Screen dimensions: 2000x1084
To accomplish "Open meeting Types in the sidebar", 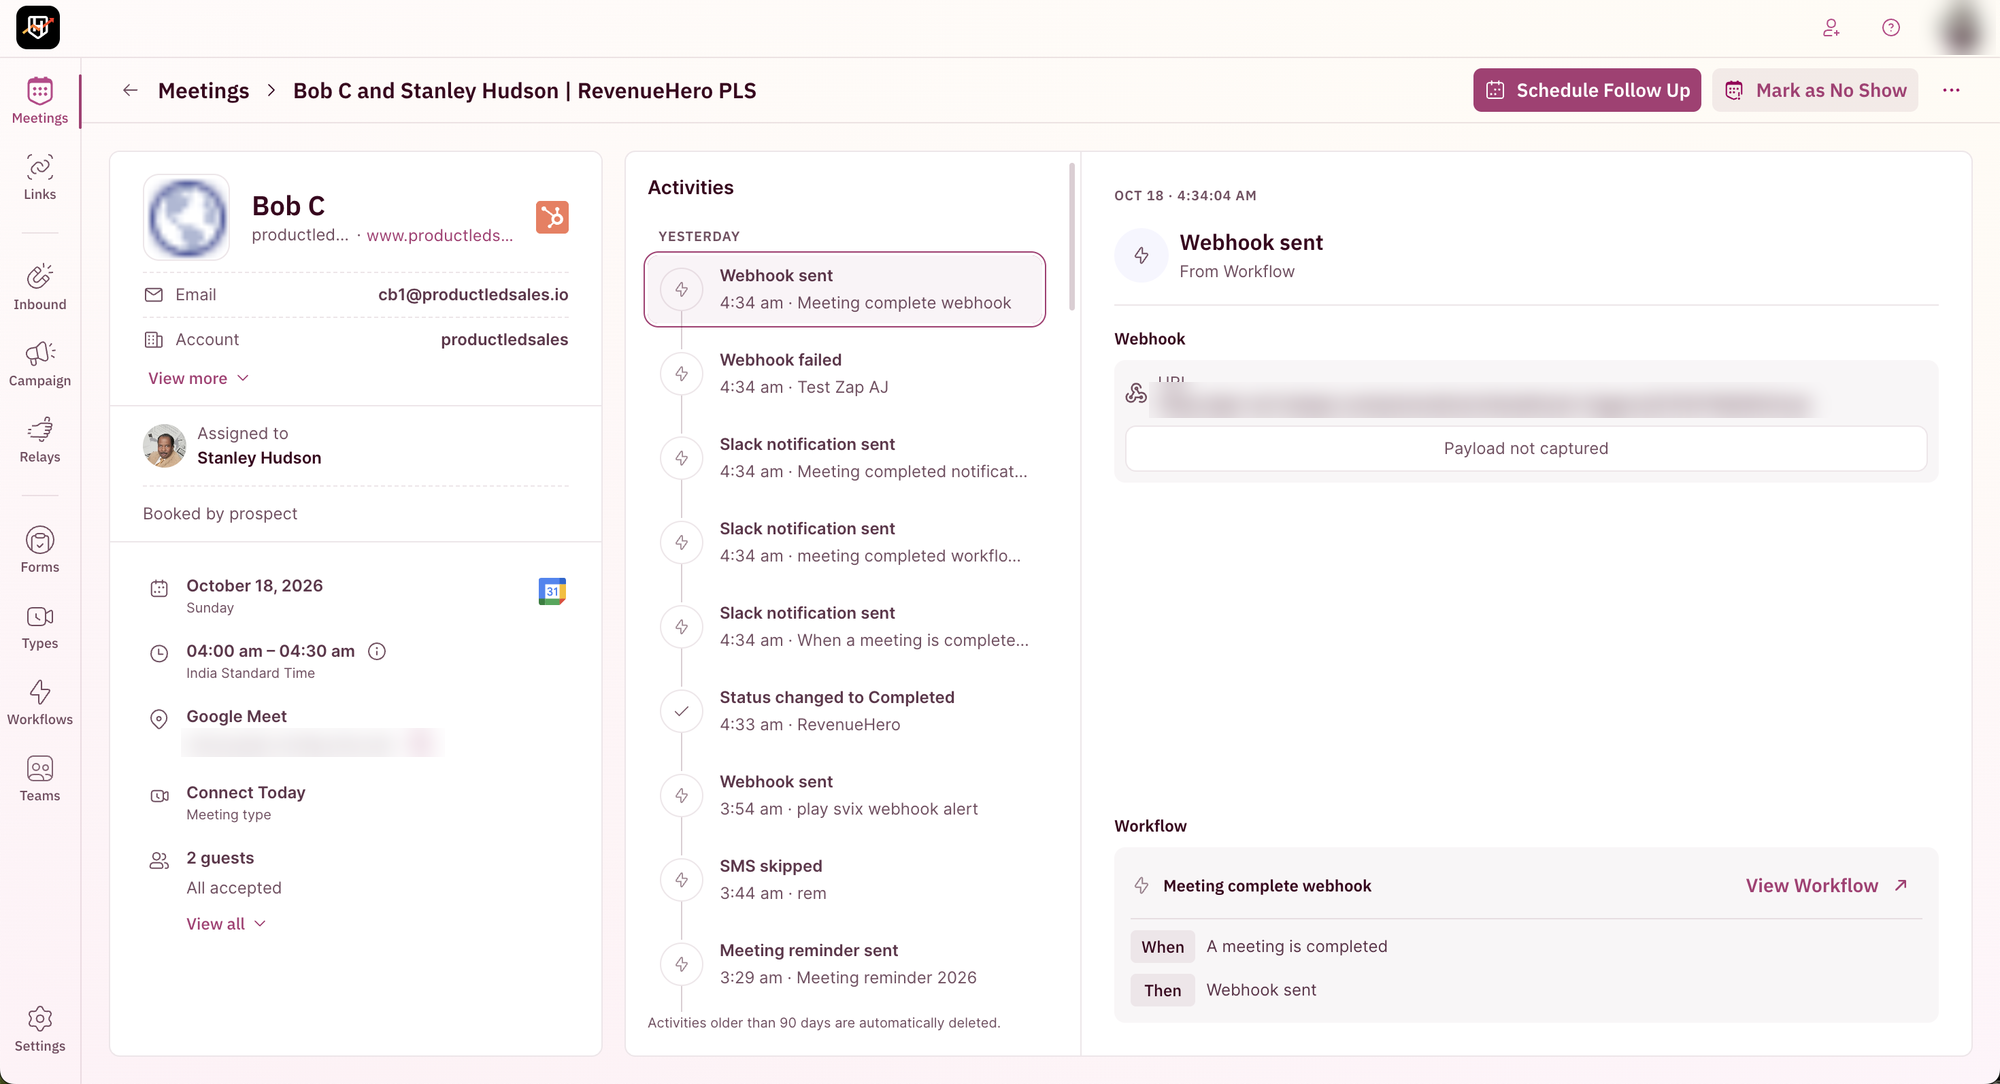I will tap(40, 627).
